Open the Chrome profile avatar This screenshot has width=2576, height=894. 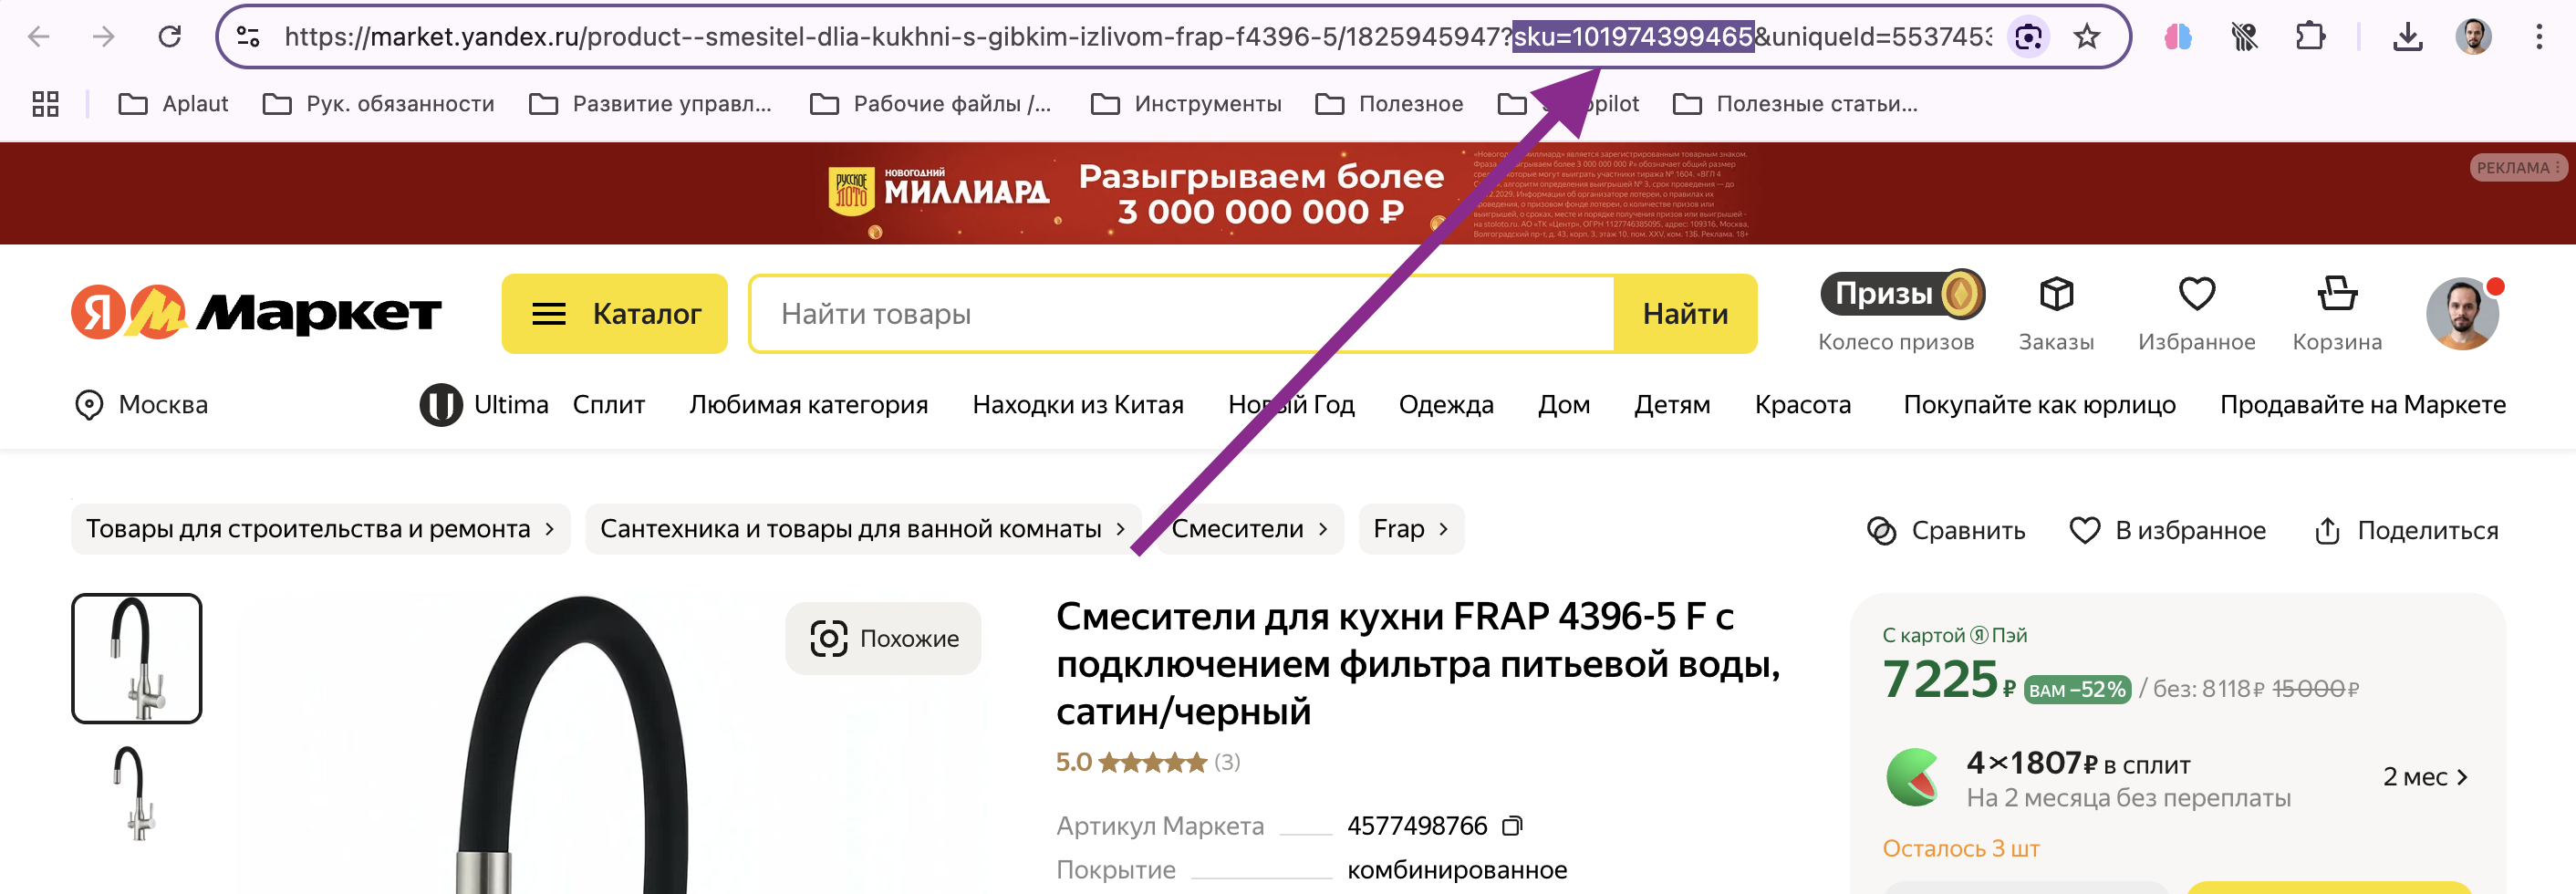[2474, 37]
